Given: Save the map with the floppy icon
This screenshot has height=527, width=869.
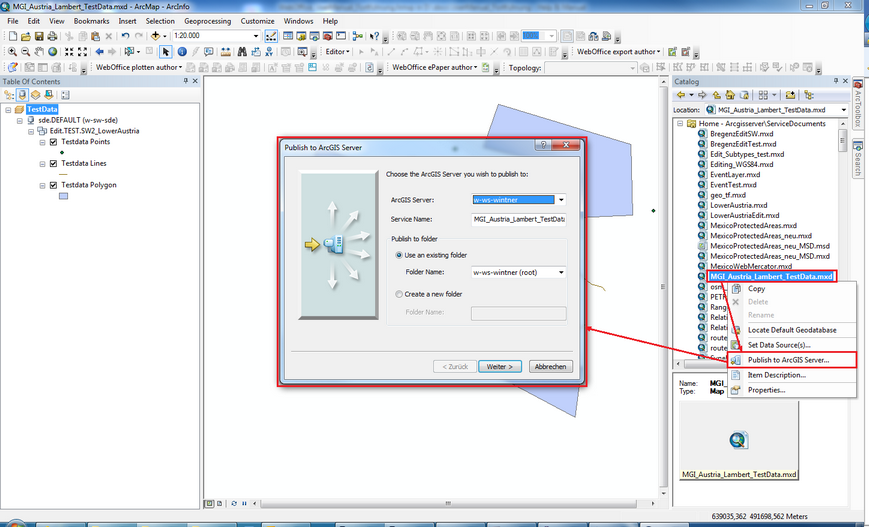Looking at the screenshot, I should [x=39, y=36].
